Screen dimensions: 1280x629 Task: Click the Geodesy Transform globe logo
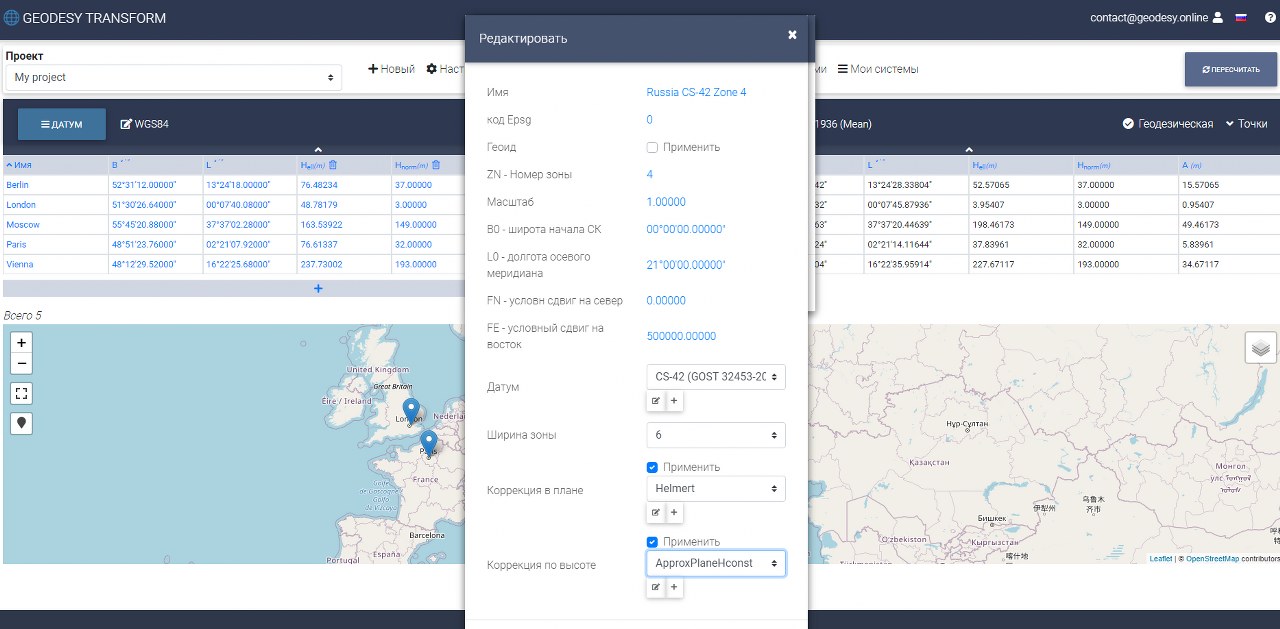10,17
